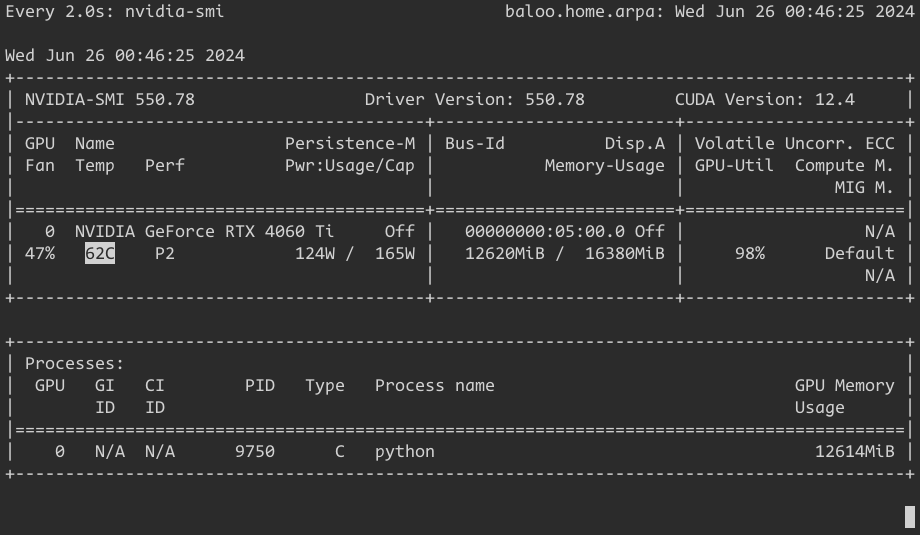Click the 16380MiB total memory value
The height and width of the screenshot is (535, 920).
(625, 253)
